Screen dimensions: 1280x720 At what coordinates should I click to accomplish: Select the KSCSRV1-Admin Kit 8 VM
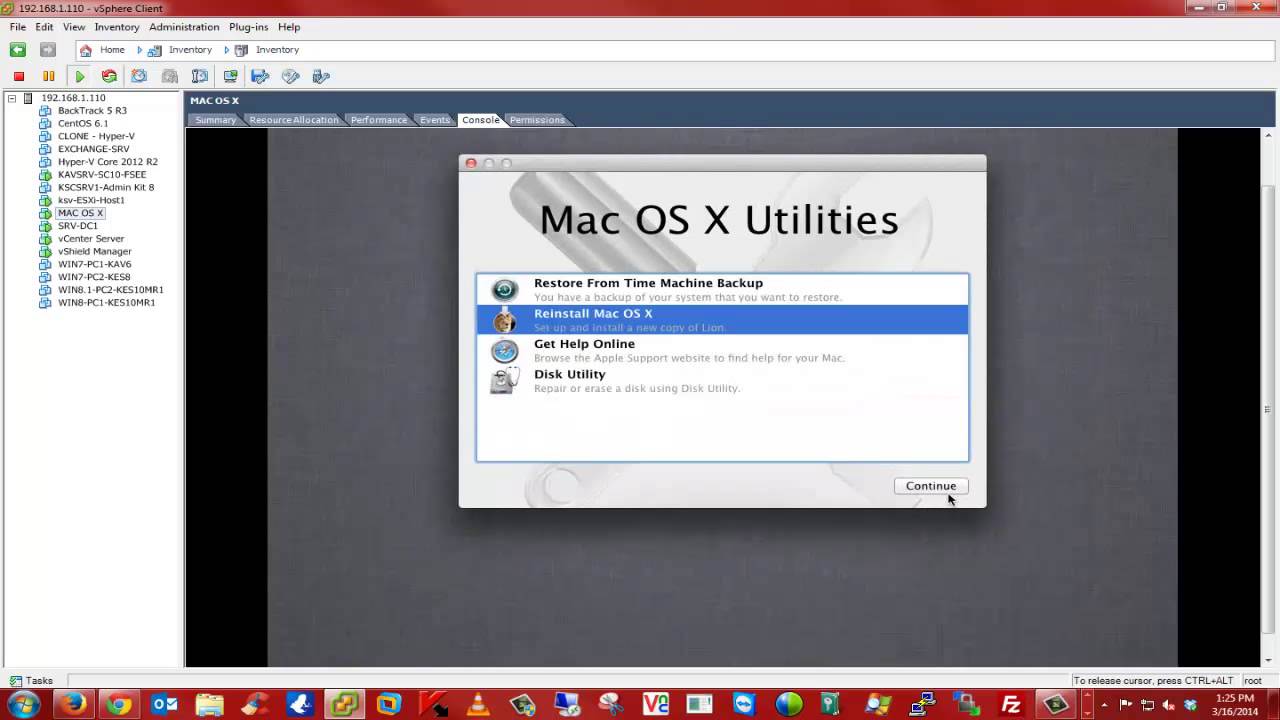[106, 187]
